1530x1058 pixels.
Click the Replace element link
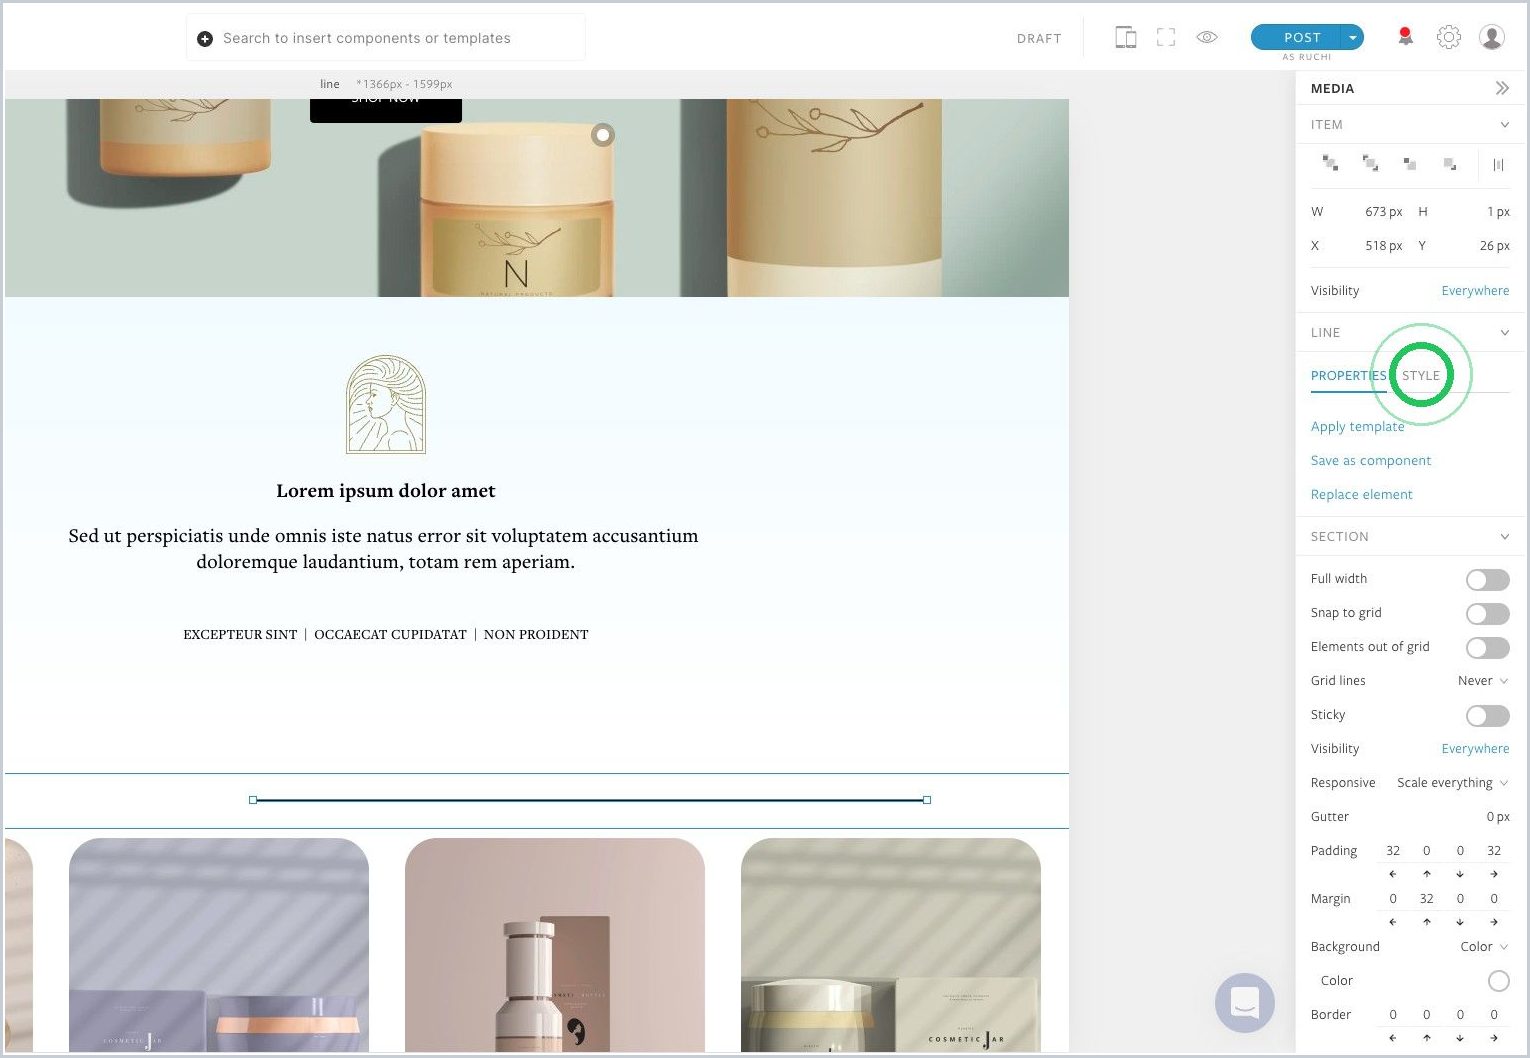[1361, 494]
